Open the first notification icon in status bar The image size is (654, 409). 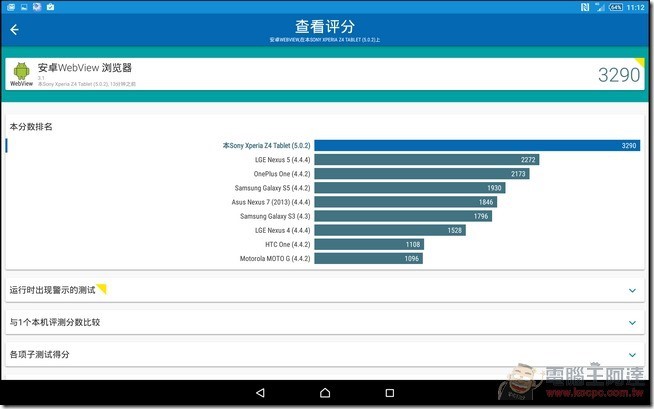coord(11,7)
